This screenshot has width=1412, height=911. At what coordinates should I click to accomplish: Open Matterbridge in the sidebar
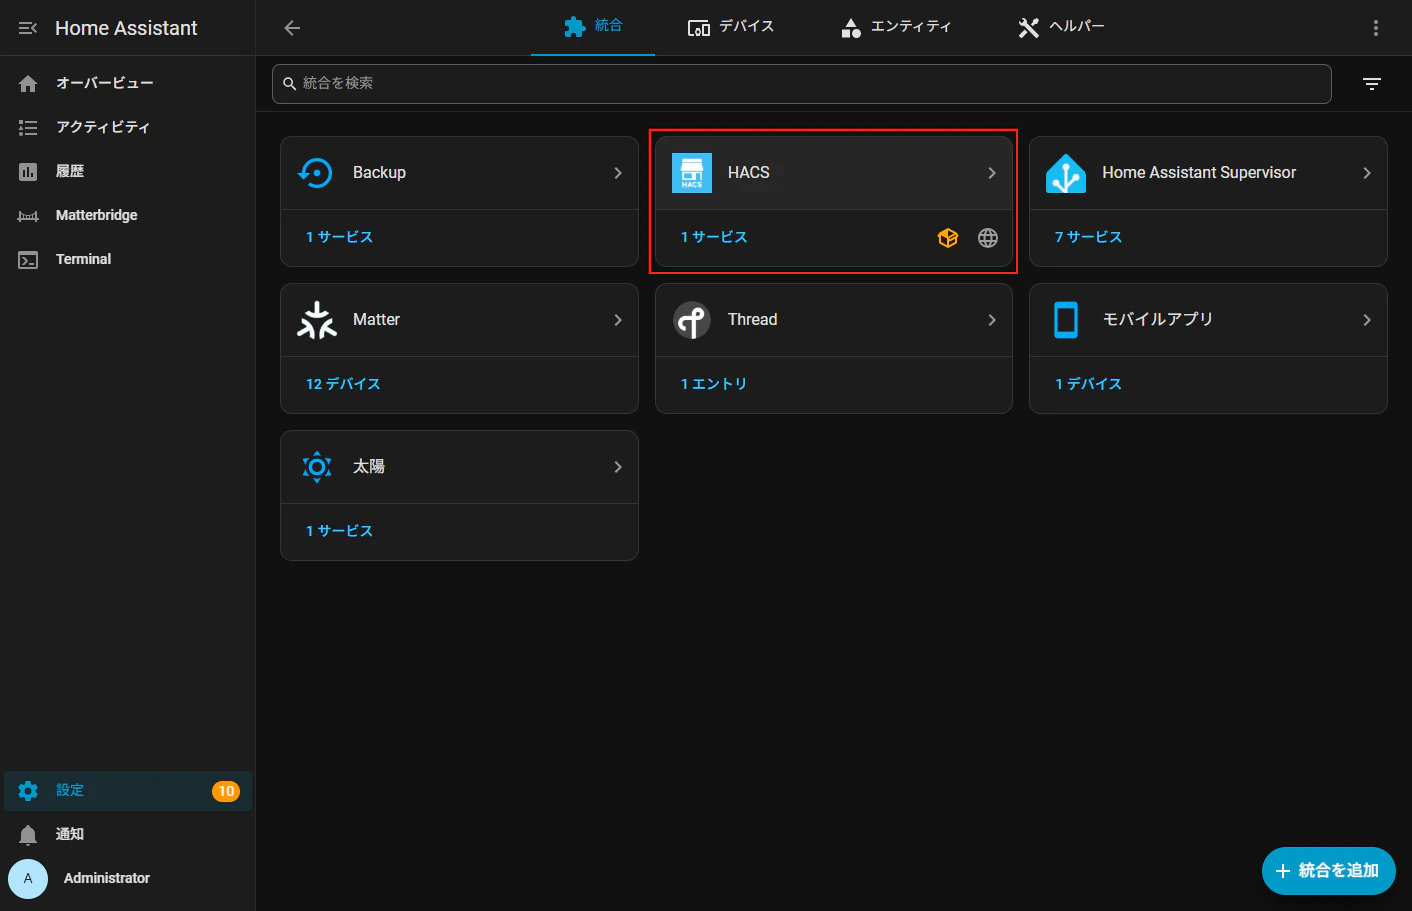128,216
